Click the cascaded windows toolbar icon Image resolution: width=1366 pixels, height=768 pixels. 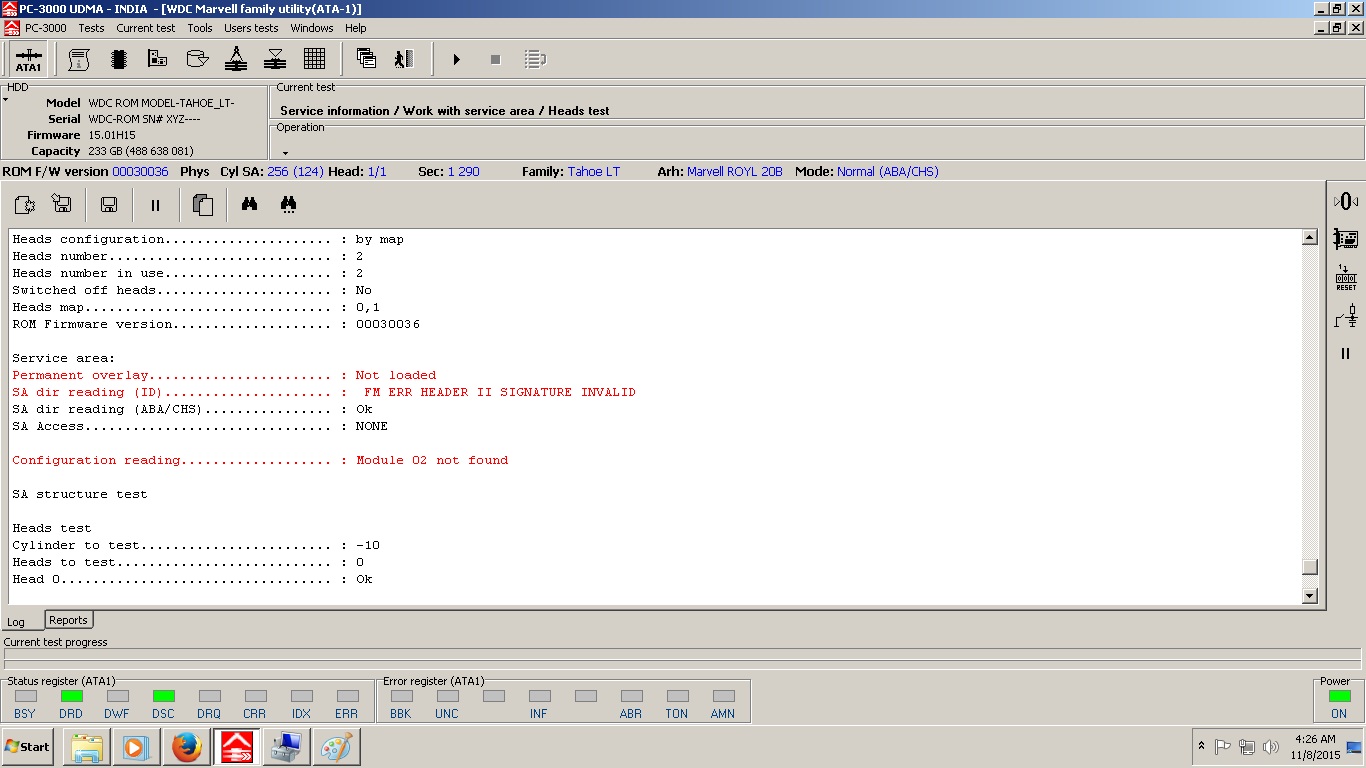pyautogui.click(x=366, y=59)
